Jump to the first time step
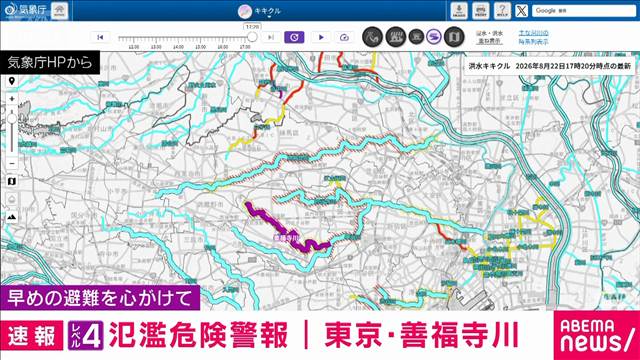 pyautogui.click(x=100, y=37)
